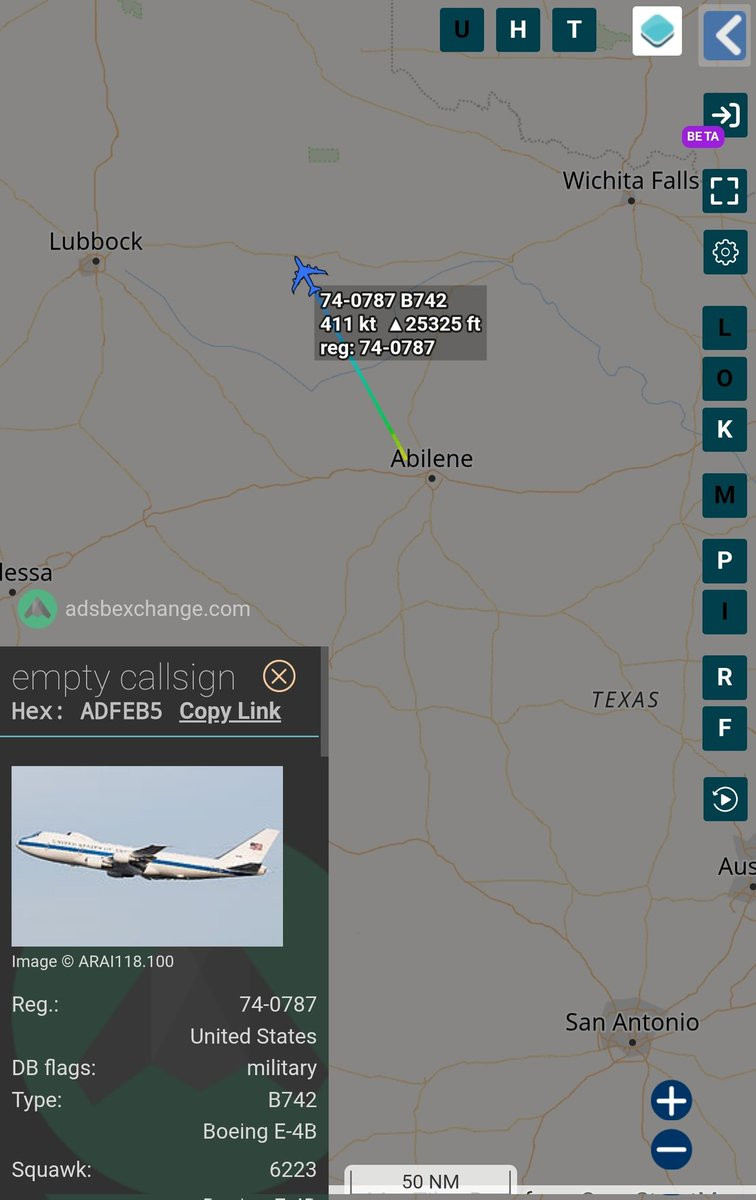The width and height of the screenshot is (756, 1200).
Task: Zoom out with the minus button
Action: click(671, 1149)
